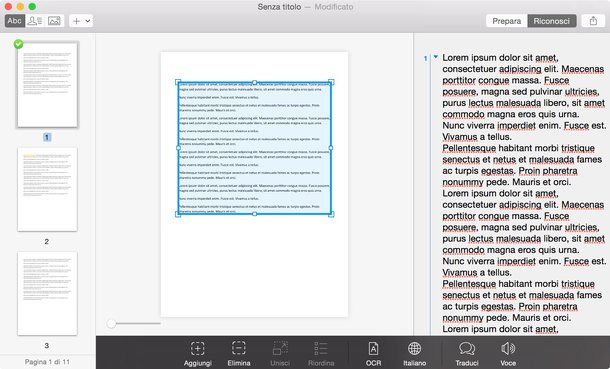This screenshot has width=610, height=369.
Task: Click the page zoom slider knob
Action: pyautogui.click(x=111, y=323)
